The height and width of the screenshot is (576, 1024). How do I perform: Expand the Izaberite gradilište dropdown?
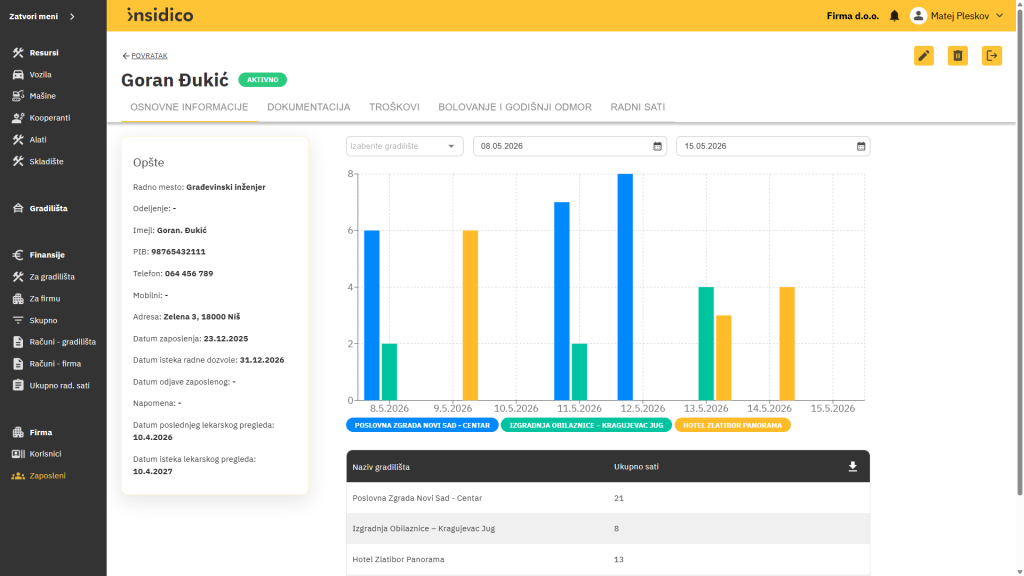tap(404, 146)
